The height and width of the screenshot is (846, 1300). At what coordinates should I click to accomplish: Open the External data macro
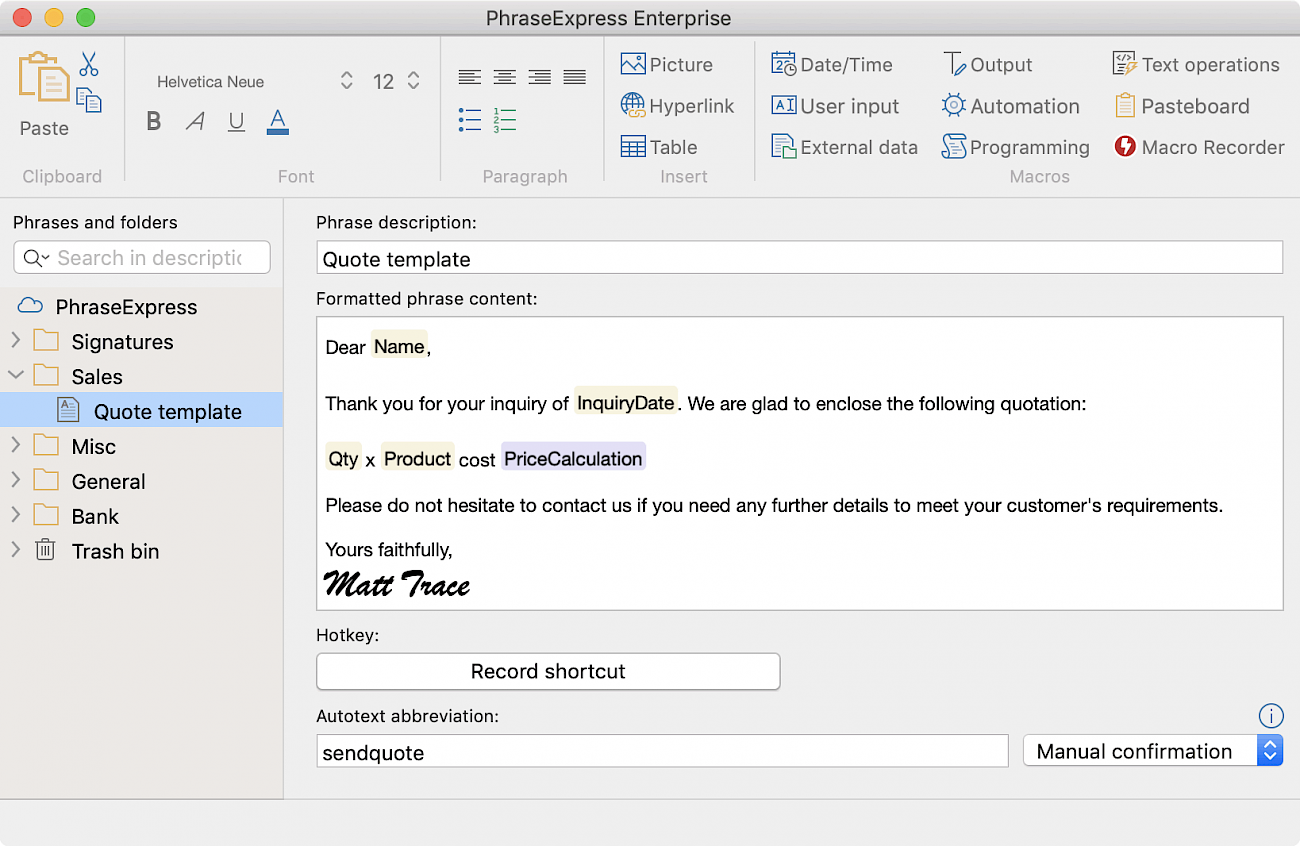844,147
